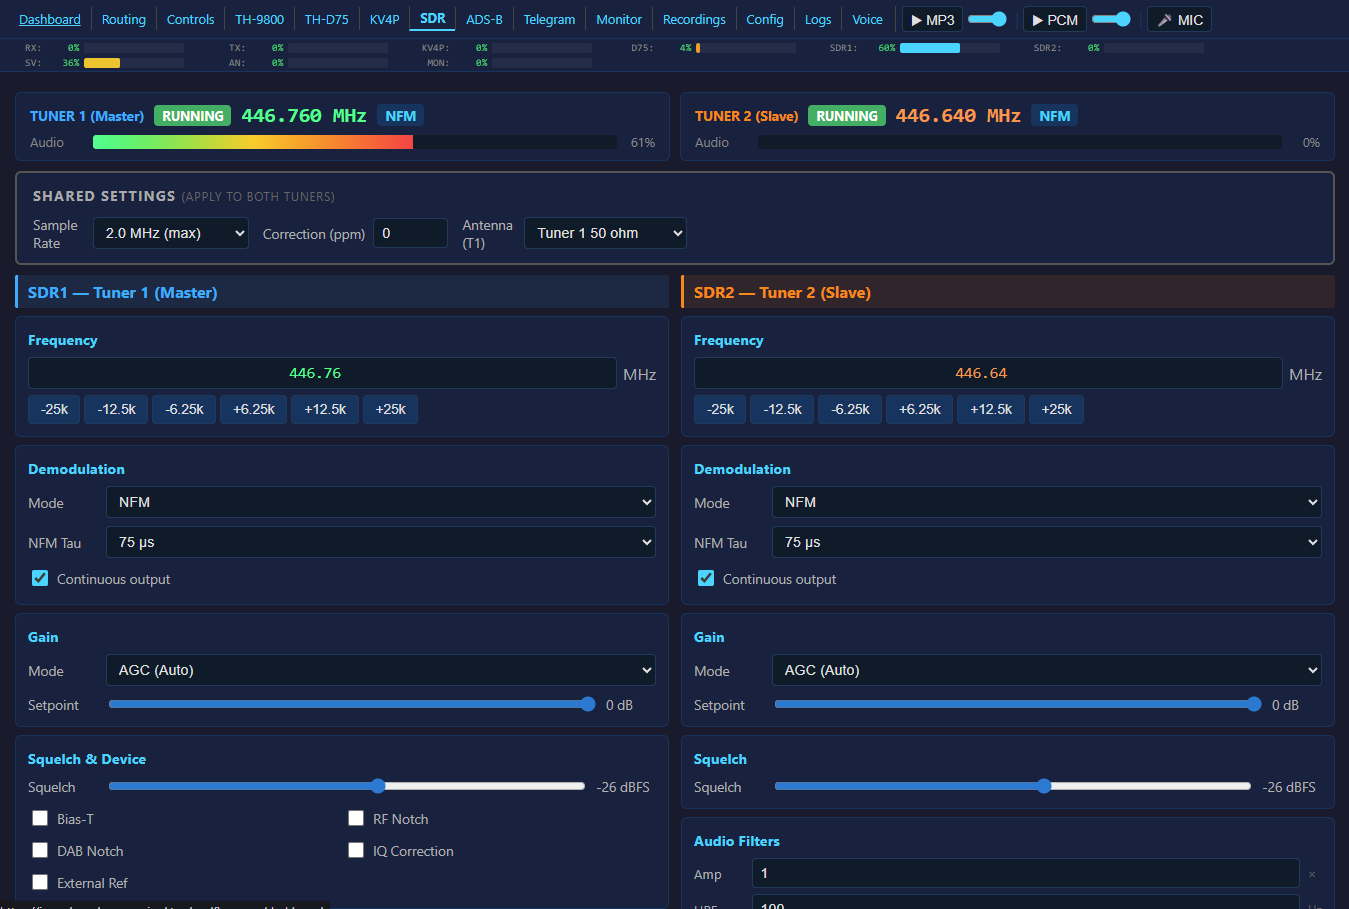1349x909 pixels.
Task: Open the ADS-B tab
Action: coord(484,19)
